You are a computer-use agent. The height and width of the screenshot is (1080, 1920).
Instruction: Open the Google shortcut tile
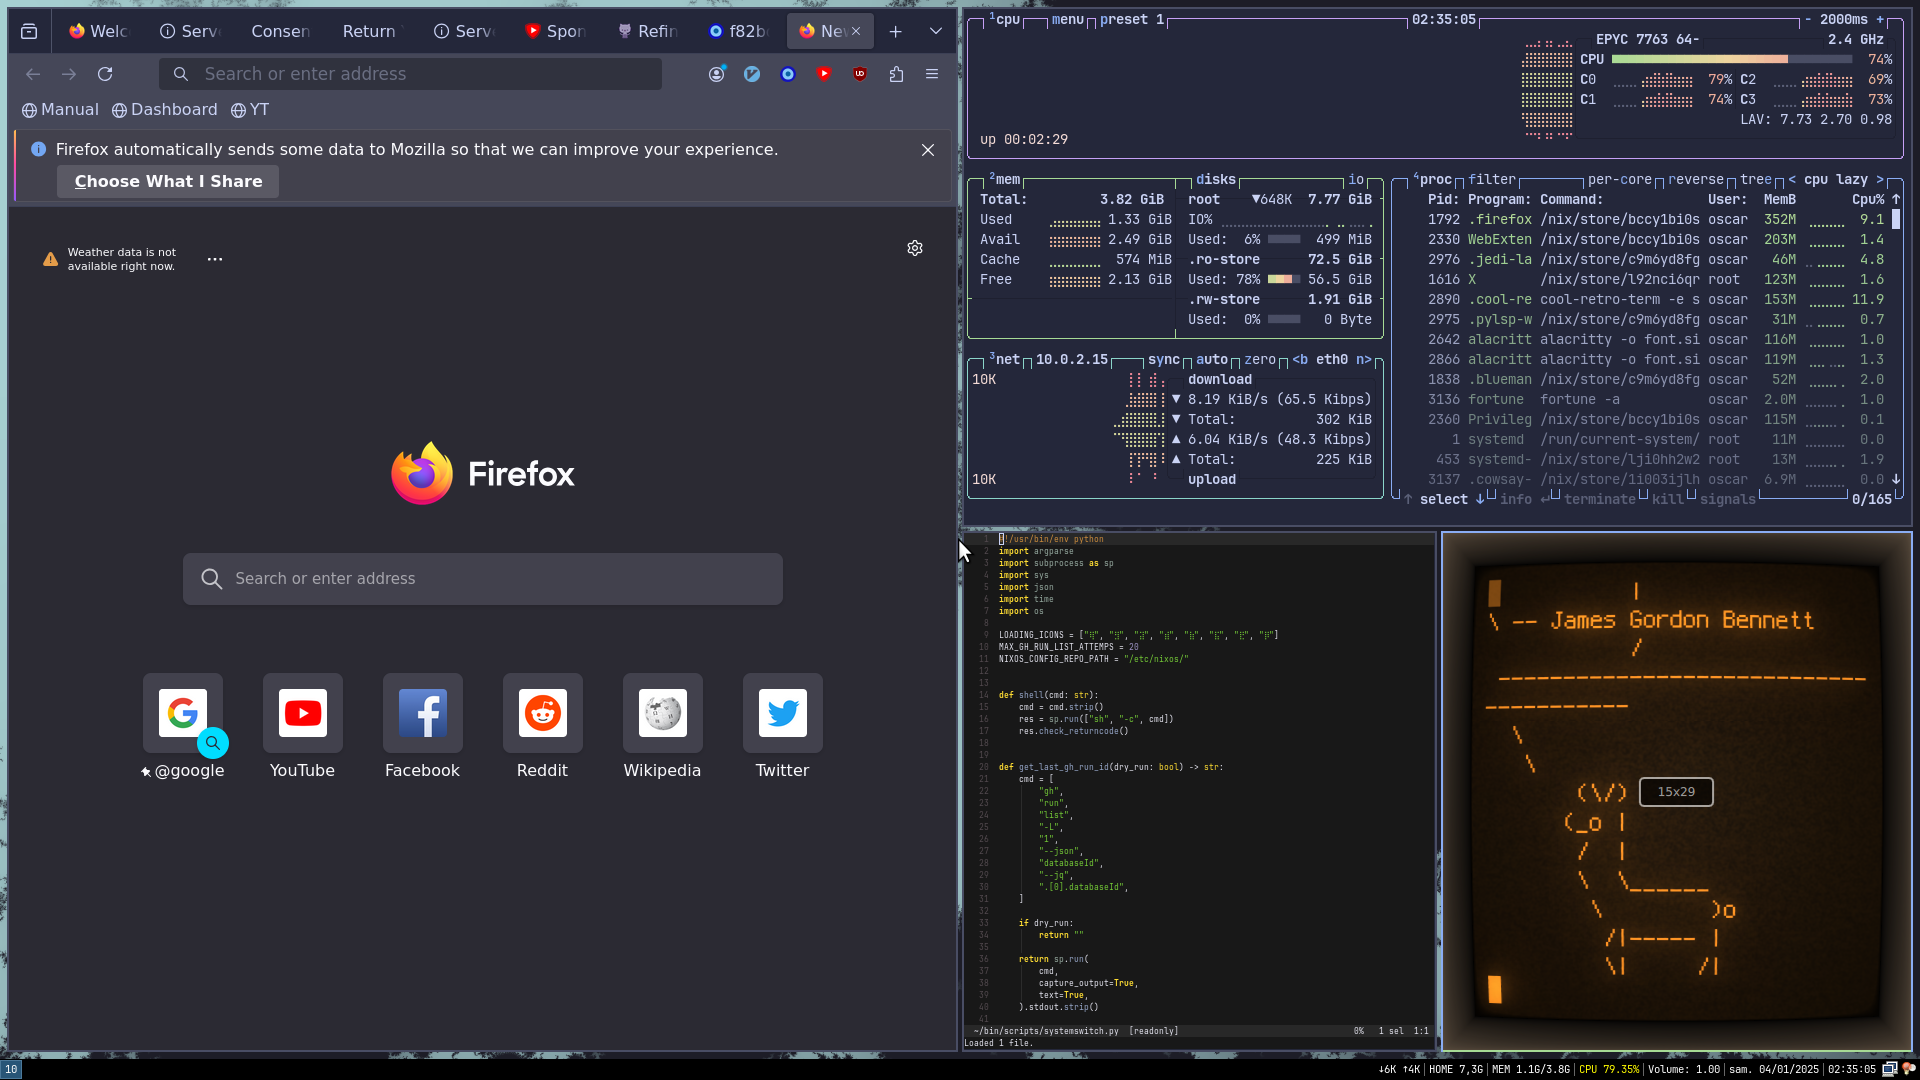(x=183, y=727)
